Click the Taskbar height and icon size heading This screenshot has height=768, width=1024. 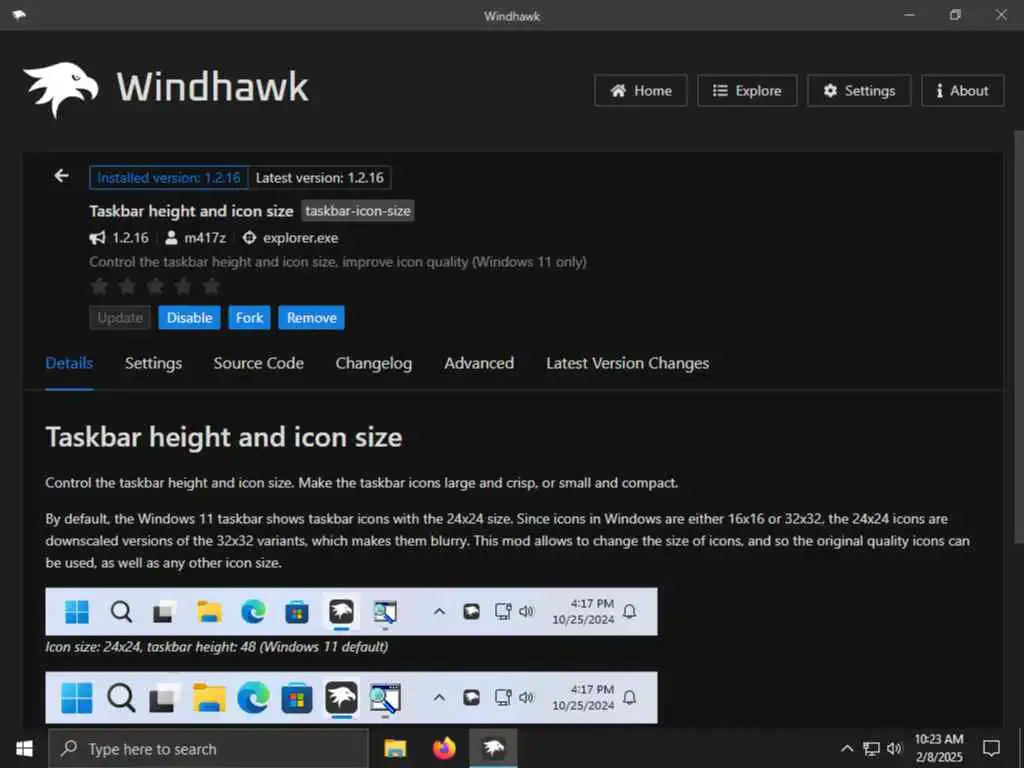[x=224, y=437]
